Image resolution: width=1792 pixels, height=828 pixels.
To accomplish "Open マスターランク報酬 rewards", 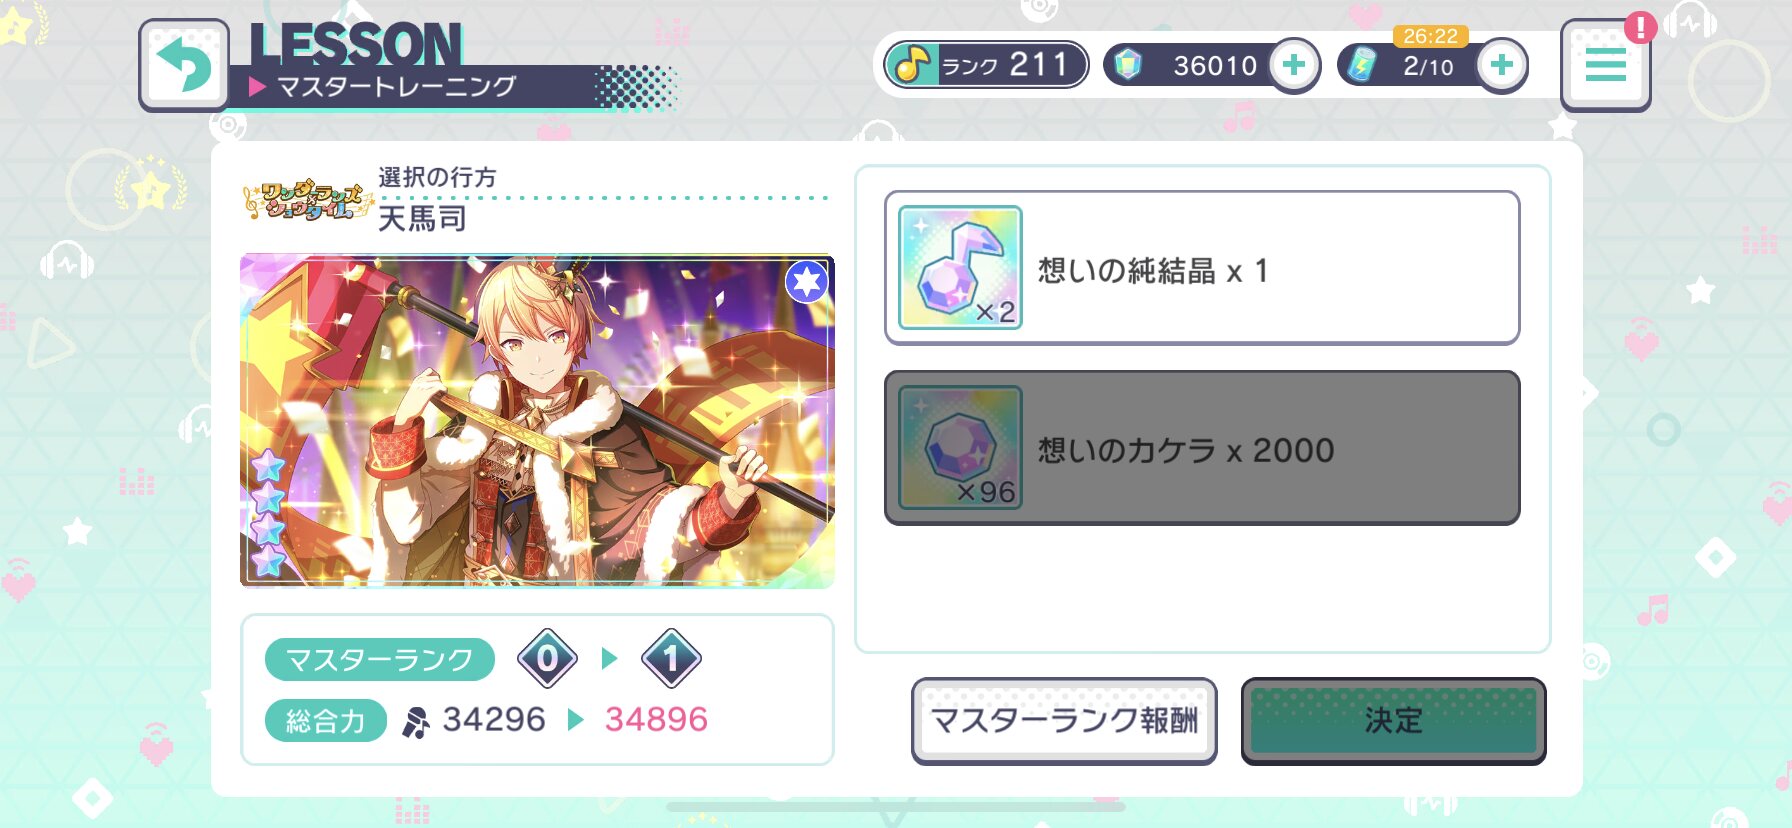I will coord(1064,721).
